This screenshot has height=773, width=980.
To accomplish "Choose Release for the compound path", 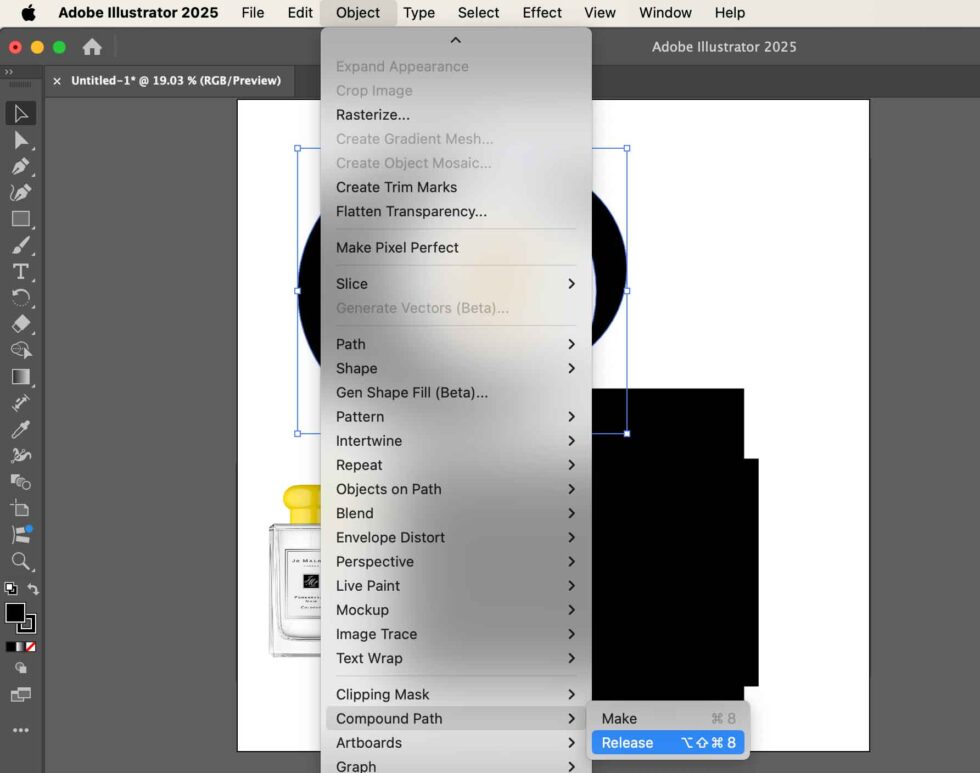I will [627, 742].
